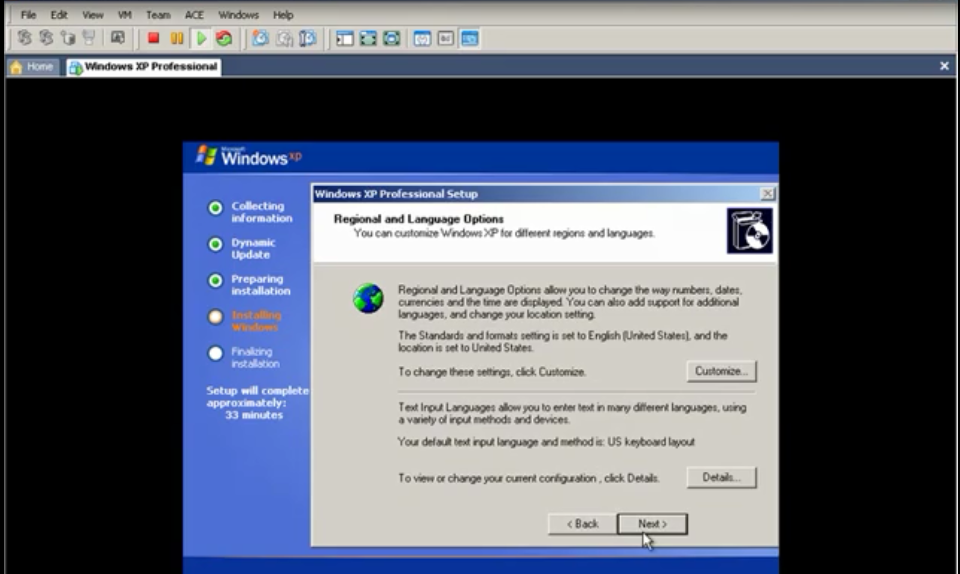Take a snapshot with the camera-clock icon

pos(261,39)
